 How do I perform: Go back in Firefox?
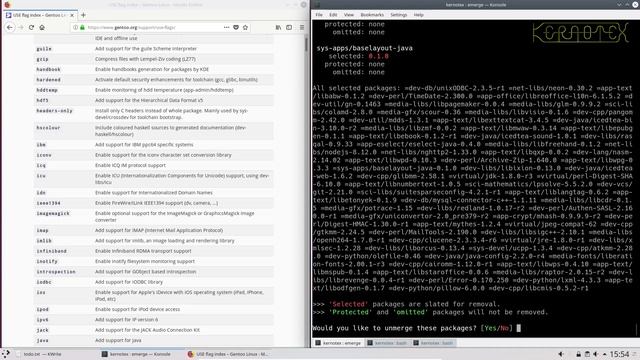(x=10, y=27)
